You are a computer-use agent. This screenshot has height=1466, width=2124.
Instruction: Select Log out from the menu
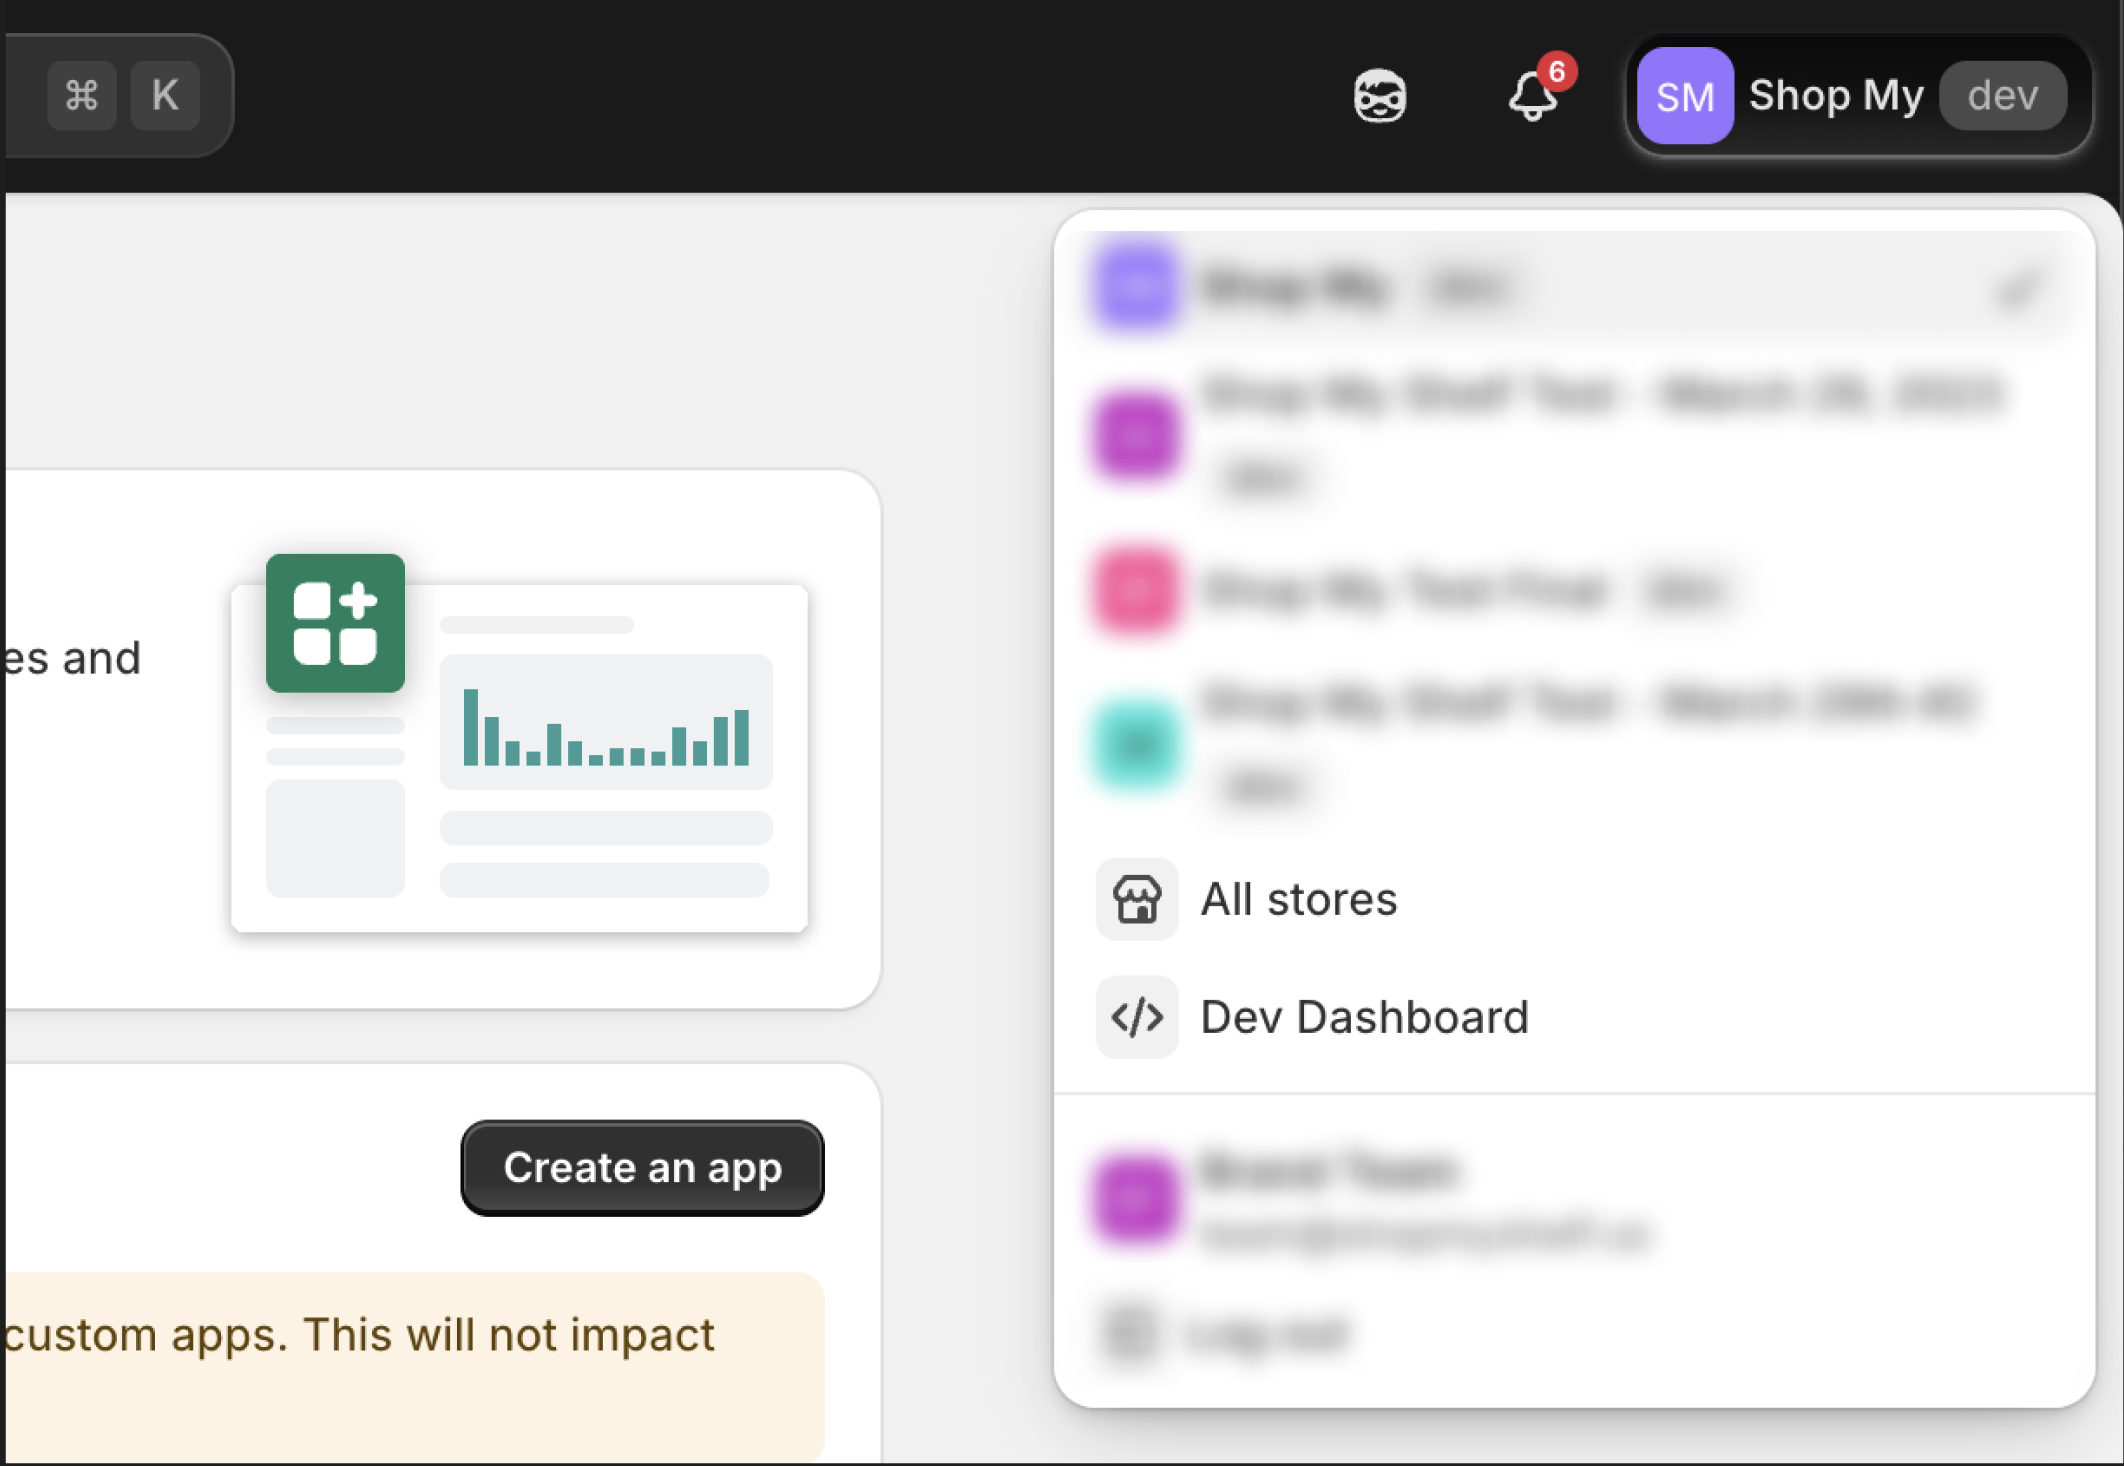click(x=1270, y=1330)
